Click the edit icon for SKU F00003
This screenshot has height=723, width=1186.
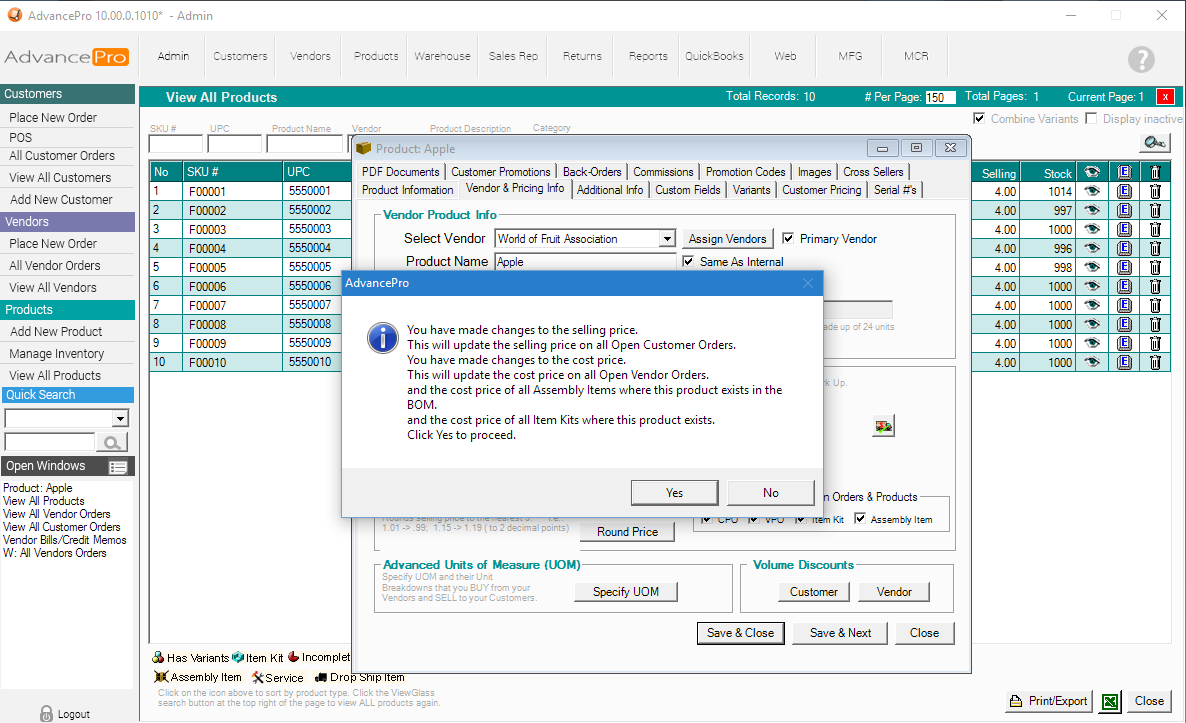click(1123, 229)
